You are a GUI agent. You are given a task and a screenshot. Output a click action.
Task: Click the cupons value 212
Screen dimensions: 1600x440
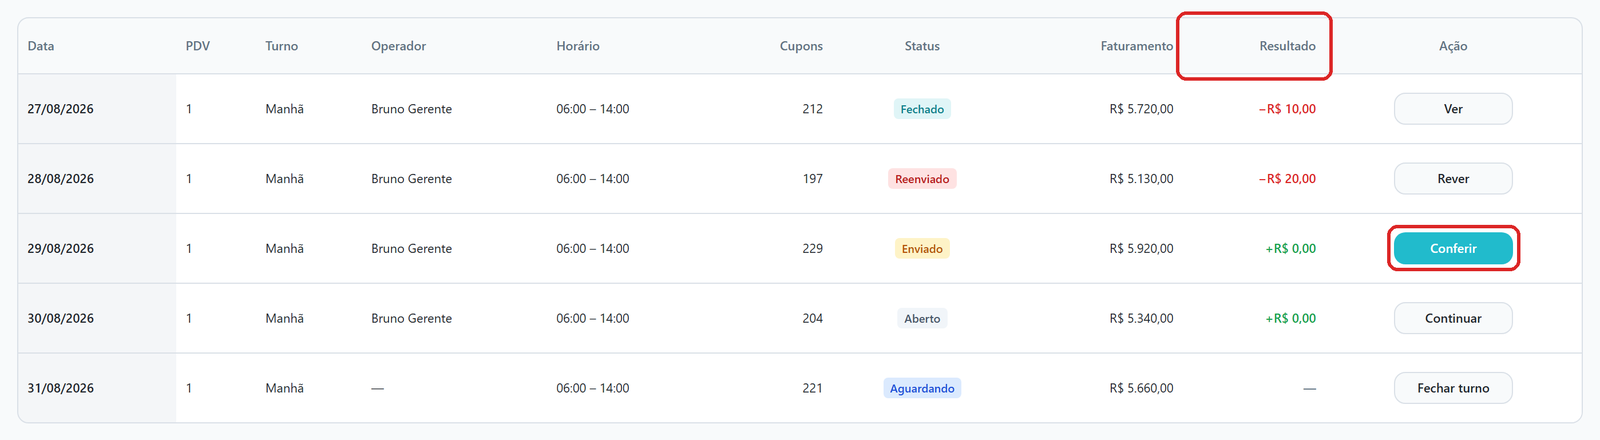coord(812,109)
